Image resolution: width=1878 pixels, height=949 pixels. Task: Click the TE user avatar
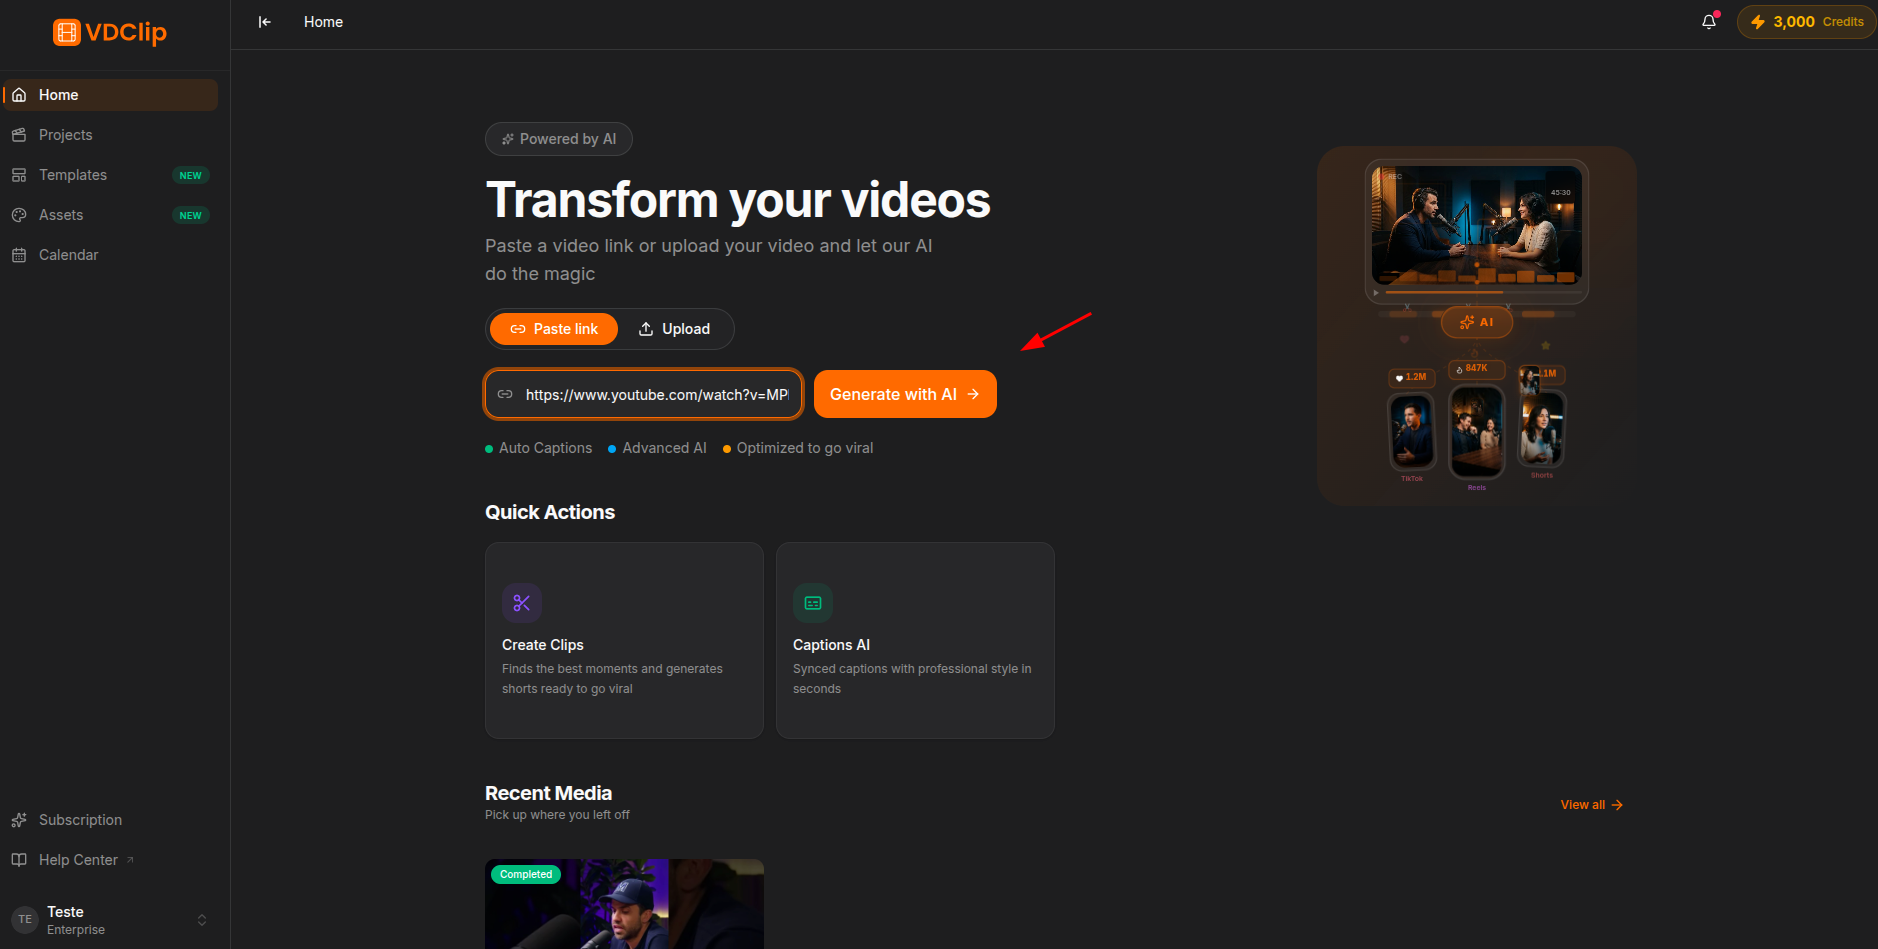coord(25,920)
